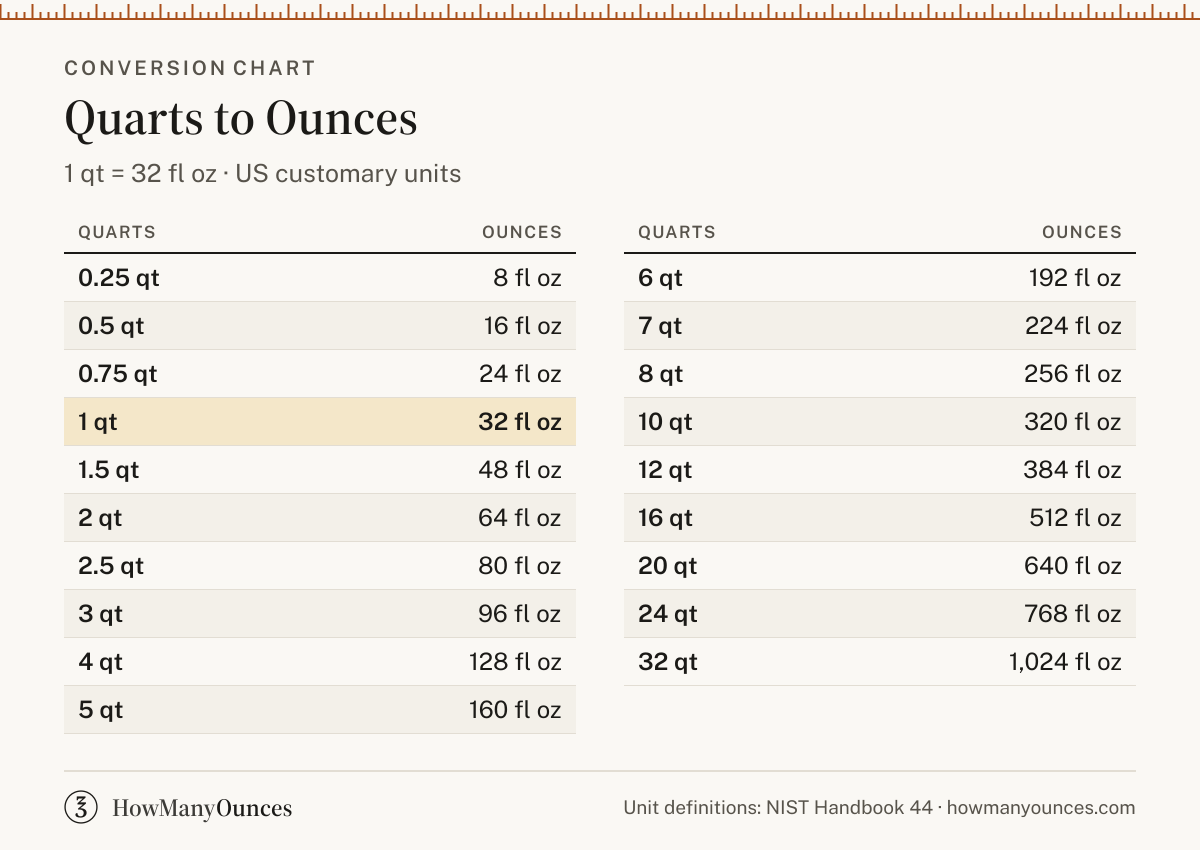
Task: Select the 24 qt cell
Action: tap(667, 614)
